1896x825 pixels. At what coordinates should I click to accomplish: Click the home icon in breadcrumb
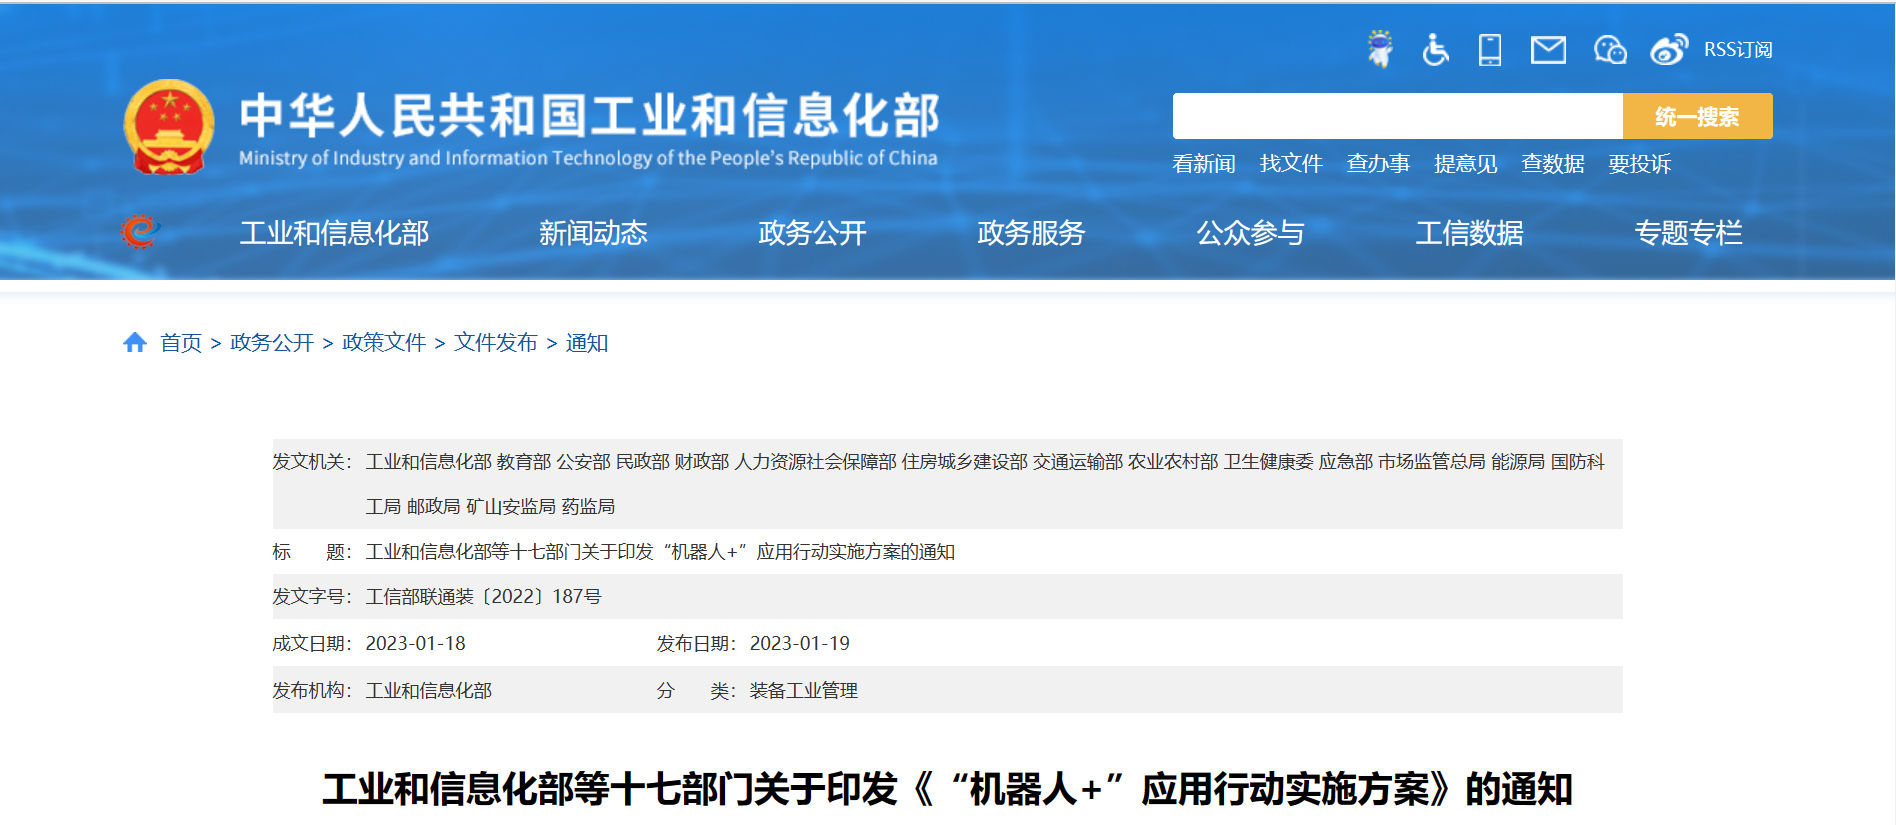135,343
